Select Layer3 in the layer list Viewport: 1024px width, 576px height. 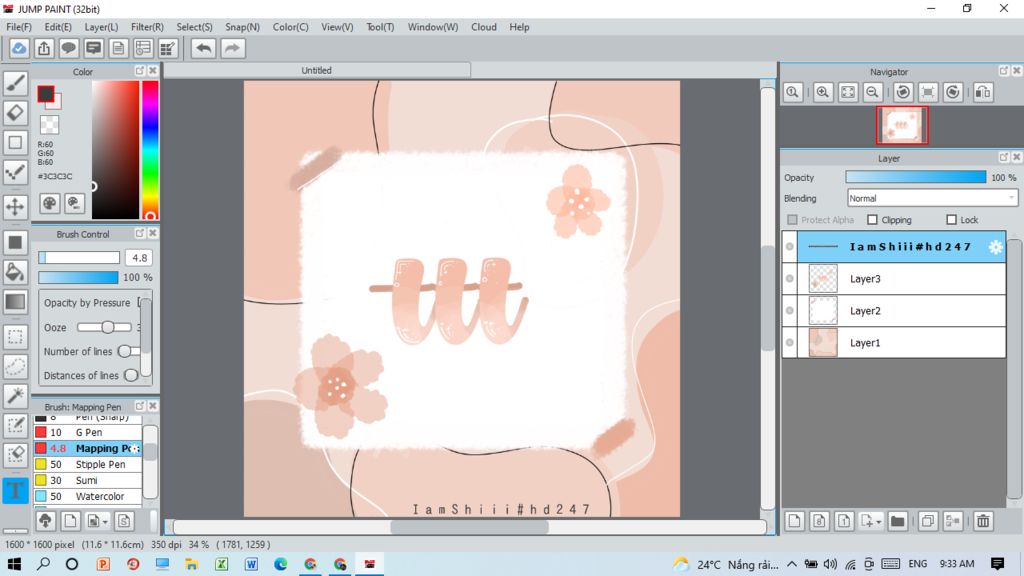pyautogui.click(x=894, y=279)
